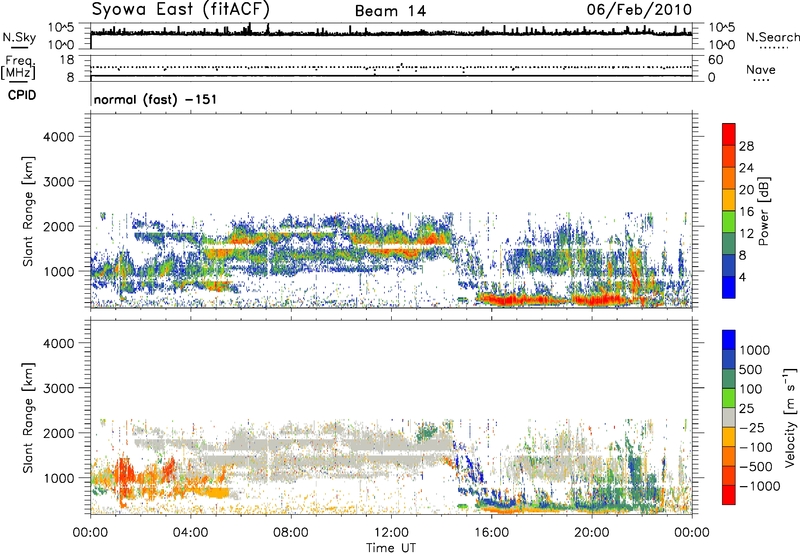Click the '3000' tick on the velocity panel
Viewport: 800px width, 554px height.
(x=59, y=388)
